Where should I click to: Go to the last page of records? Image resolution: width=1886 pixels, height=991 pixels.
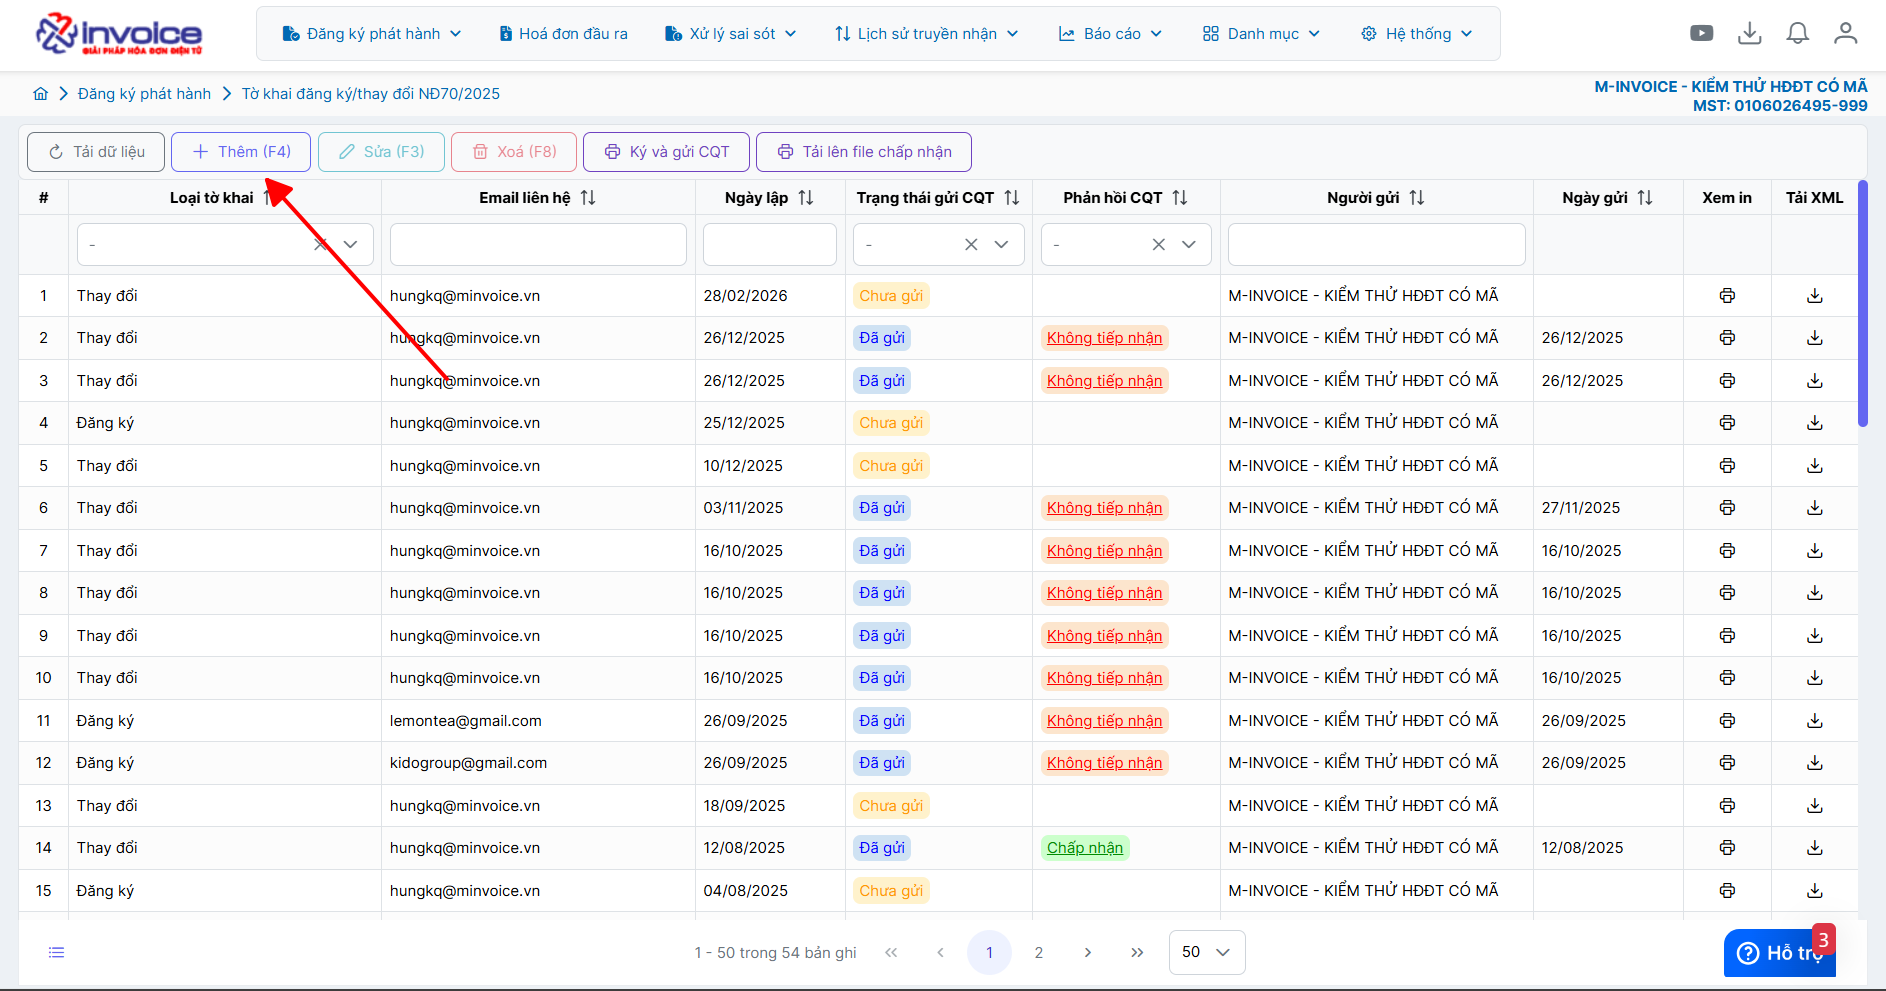click(x=1137, y=952)
